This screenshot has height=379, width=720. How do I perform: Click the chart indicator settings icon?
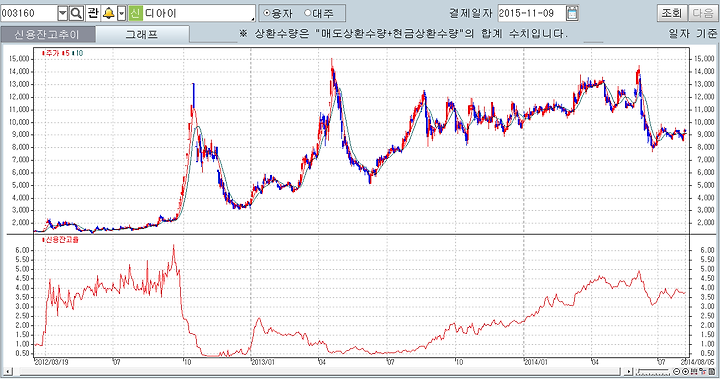(702, 371)
